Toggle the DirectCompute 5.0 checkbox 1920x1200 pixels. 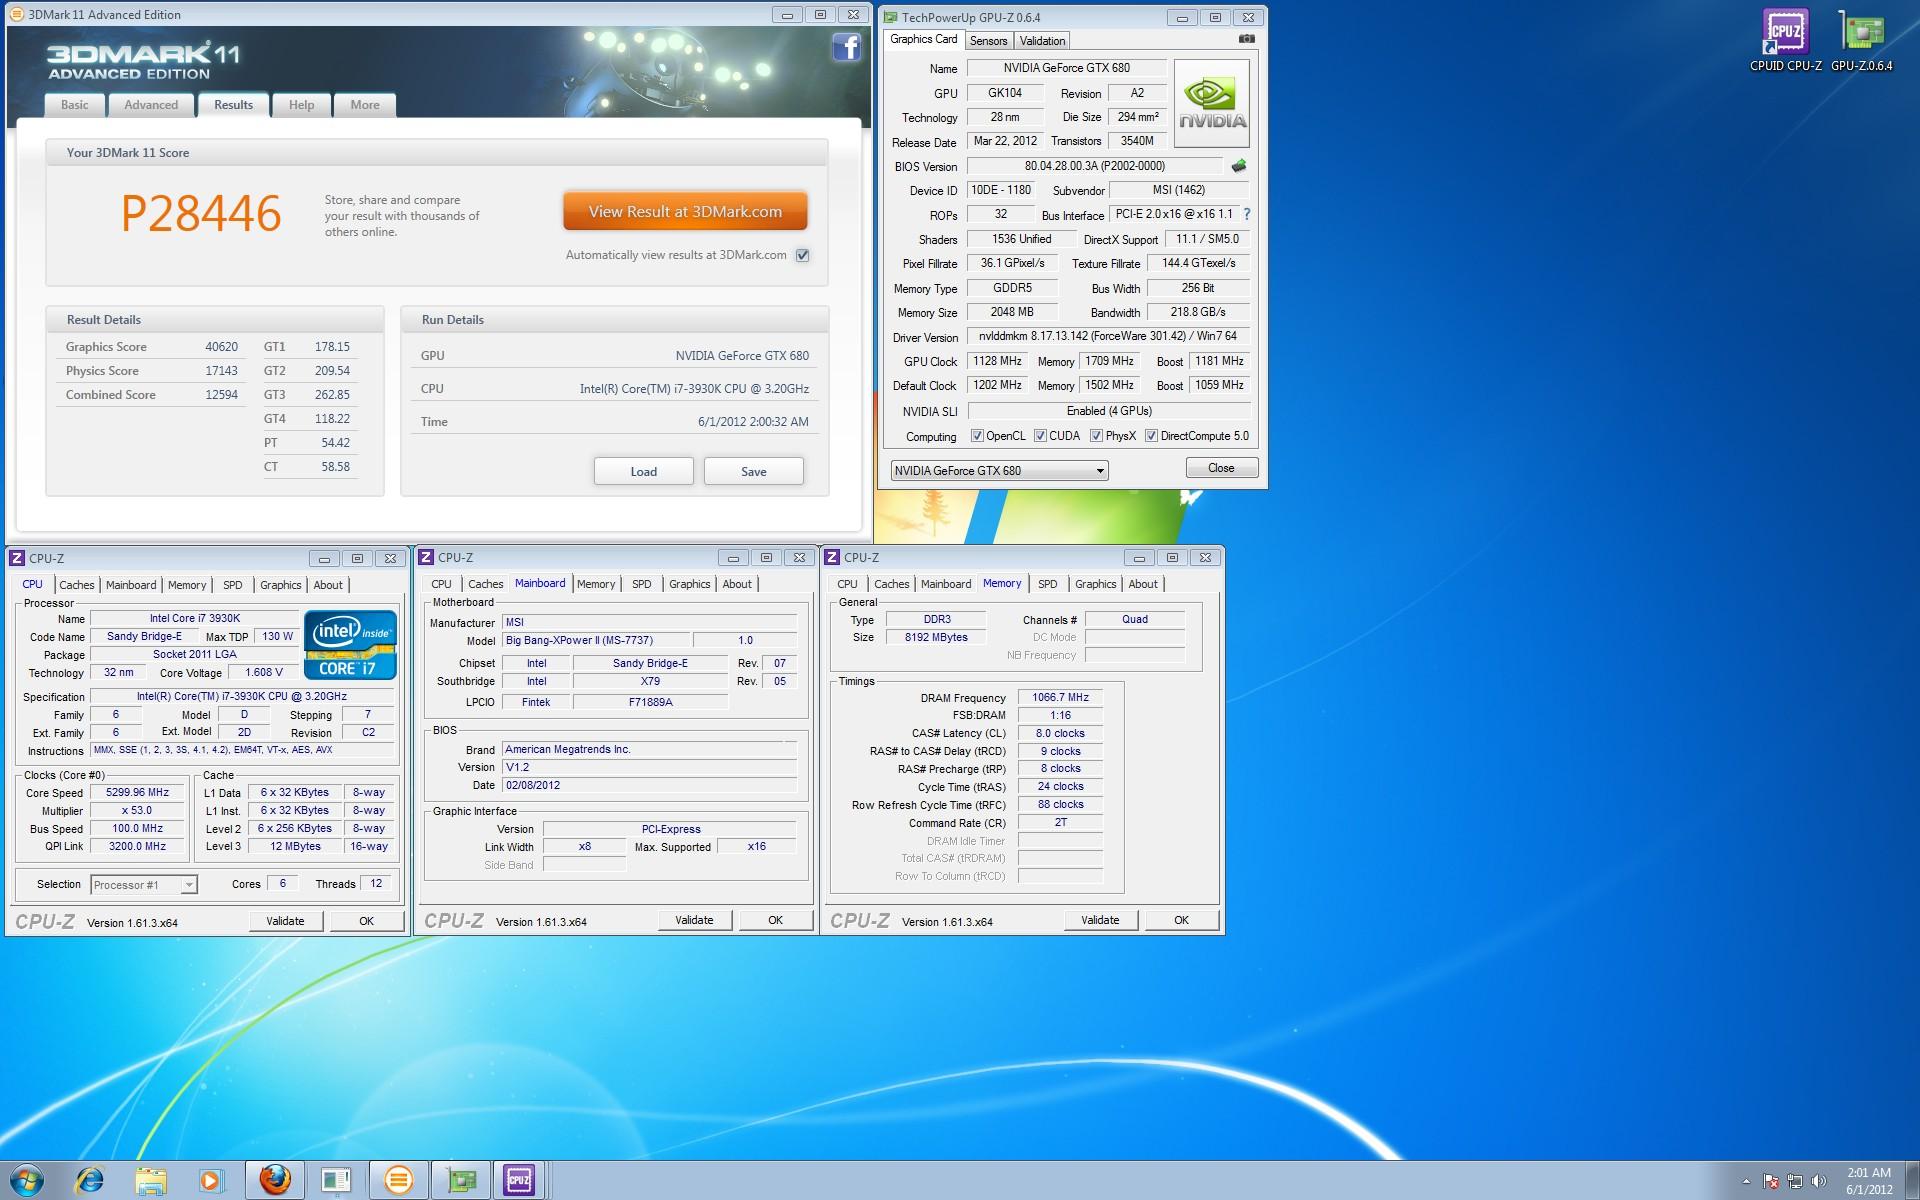[1151, 436]
